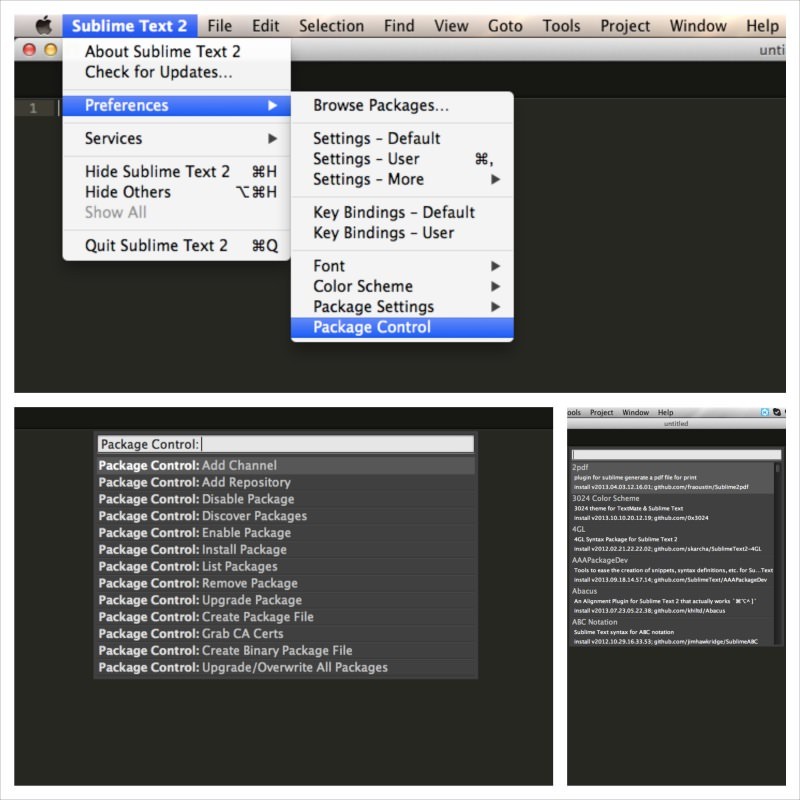This screenshot has width=800, height=800.
Task: Select Check for Updates menu entry
Action: click(177, 72)
